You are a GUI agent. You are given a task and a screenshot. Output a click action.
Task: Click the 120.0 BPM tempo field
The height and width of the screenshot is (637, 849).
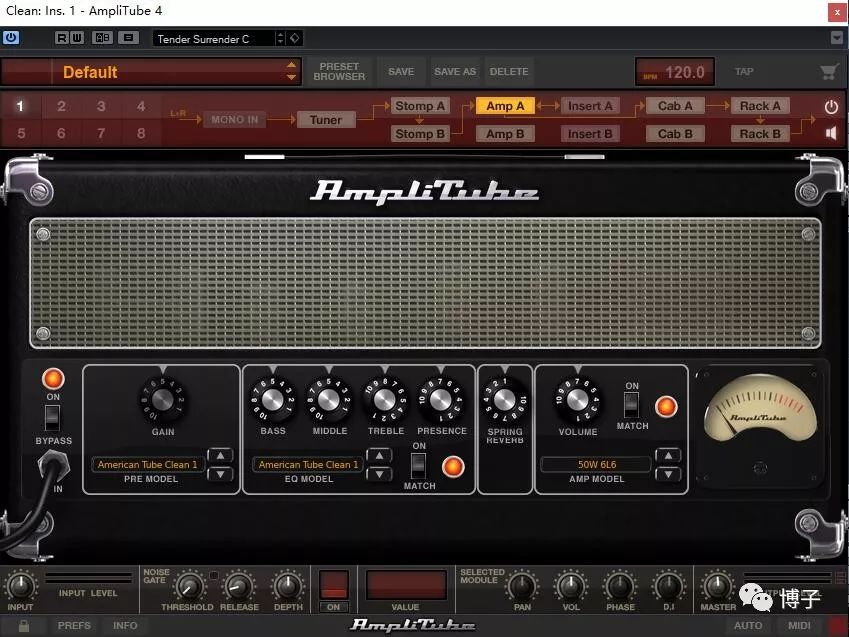(x=675, y=72)
